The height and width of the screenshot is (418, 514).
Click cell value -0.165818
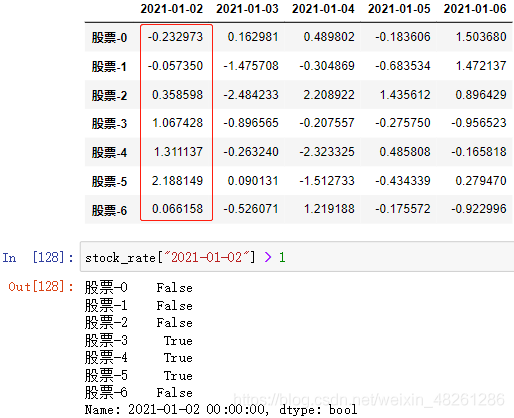pyautogui.click(x=479, y=152)
